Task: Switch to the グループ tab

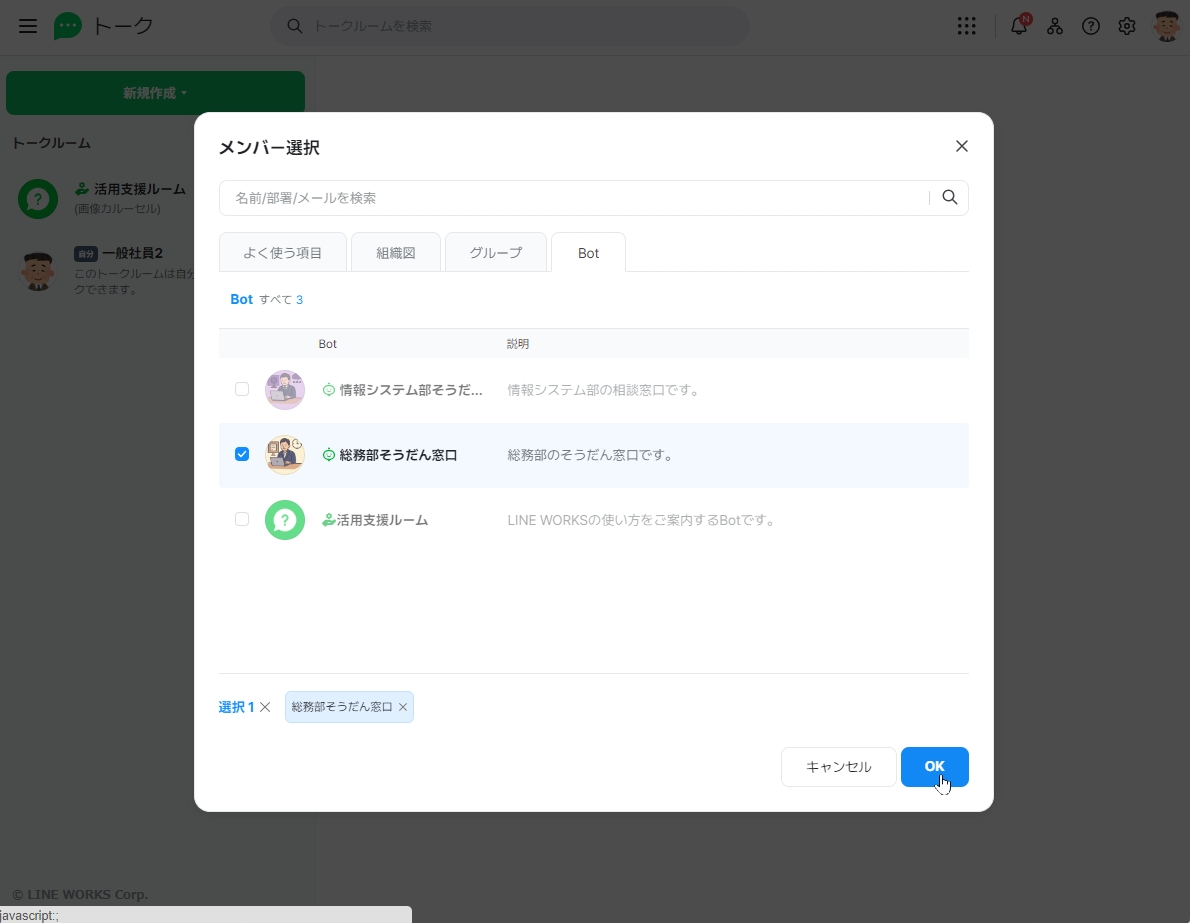Action: click(496, 253)
